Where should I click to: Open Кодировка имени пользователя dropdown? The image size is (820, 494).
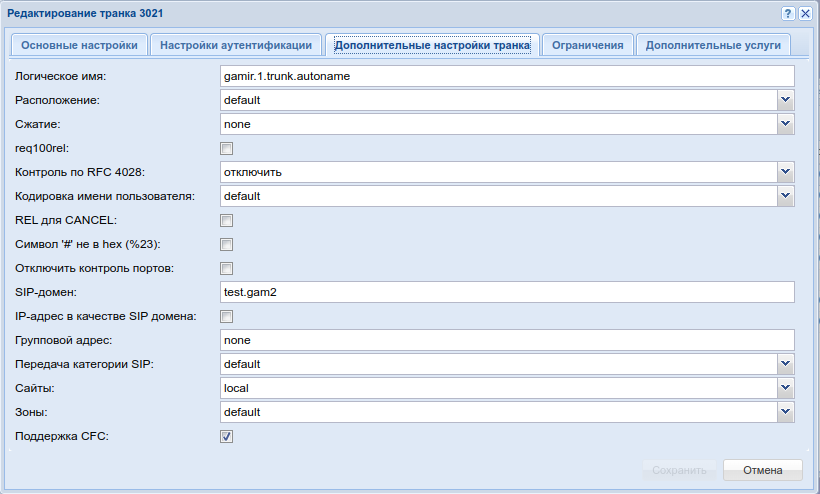(785, 196)
